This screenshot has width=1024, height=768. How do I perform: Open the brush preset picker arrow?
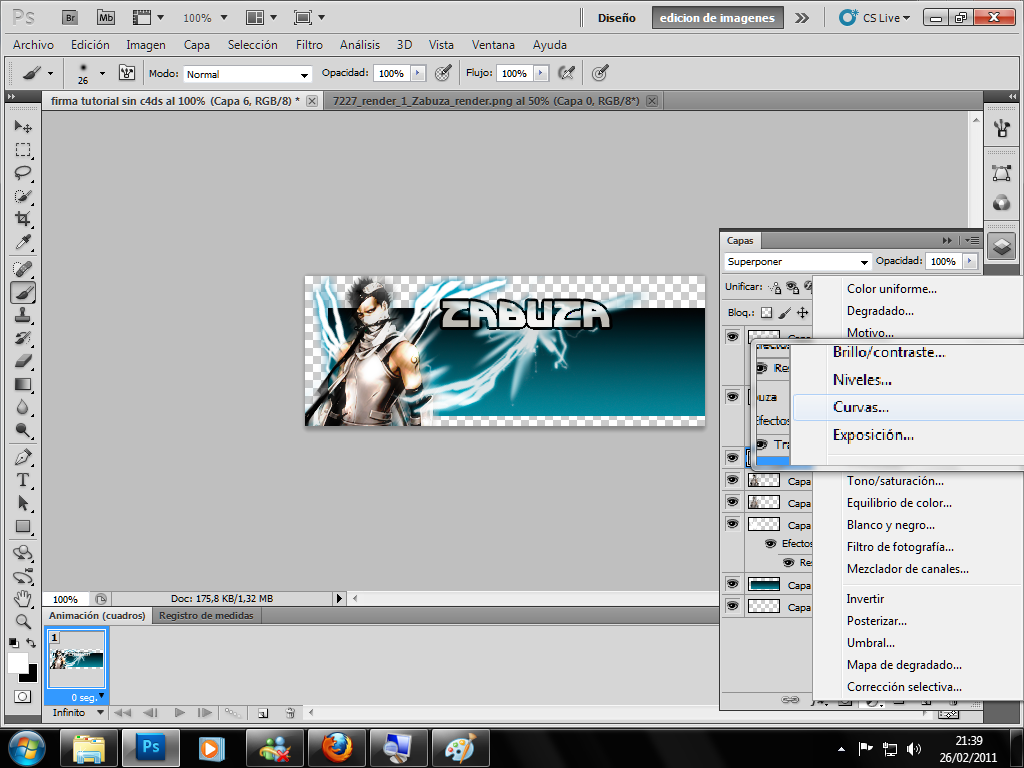[102, 73]
